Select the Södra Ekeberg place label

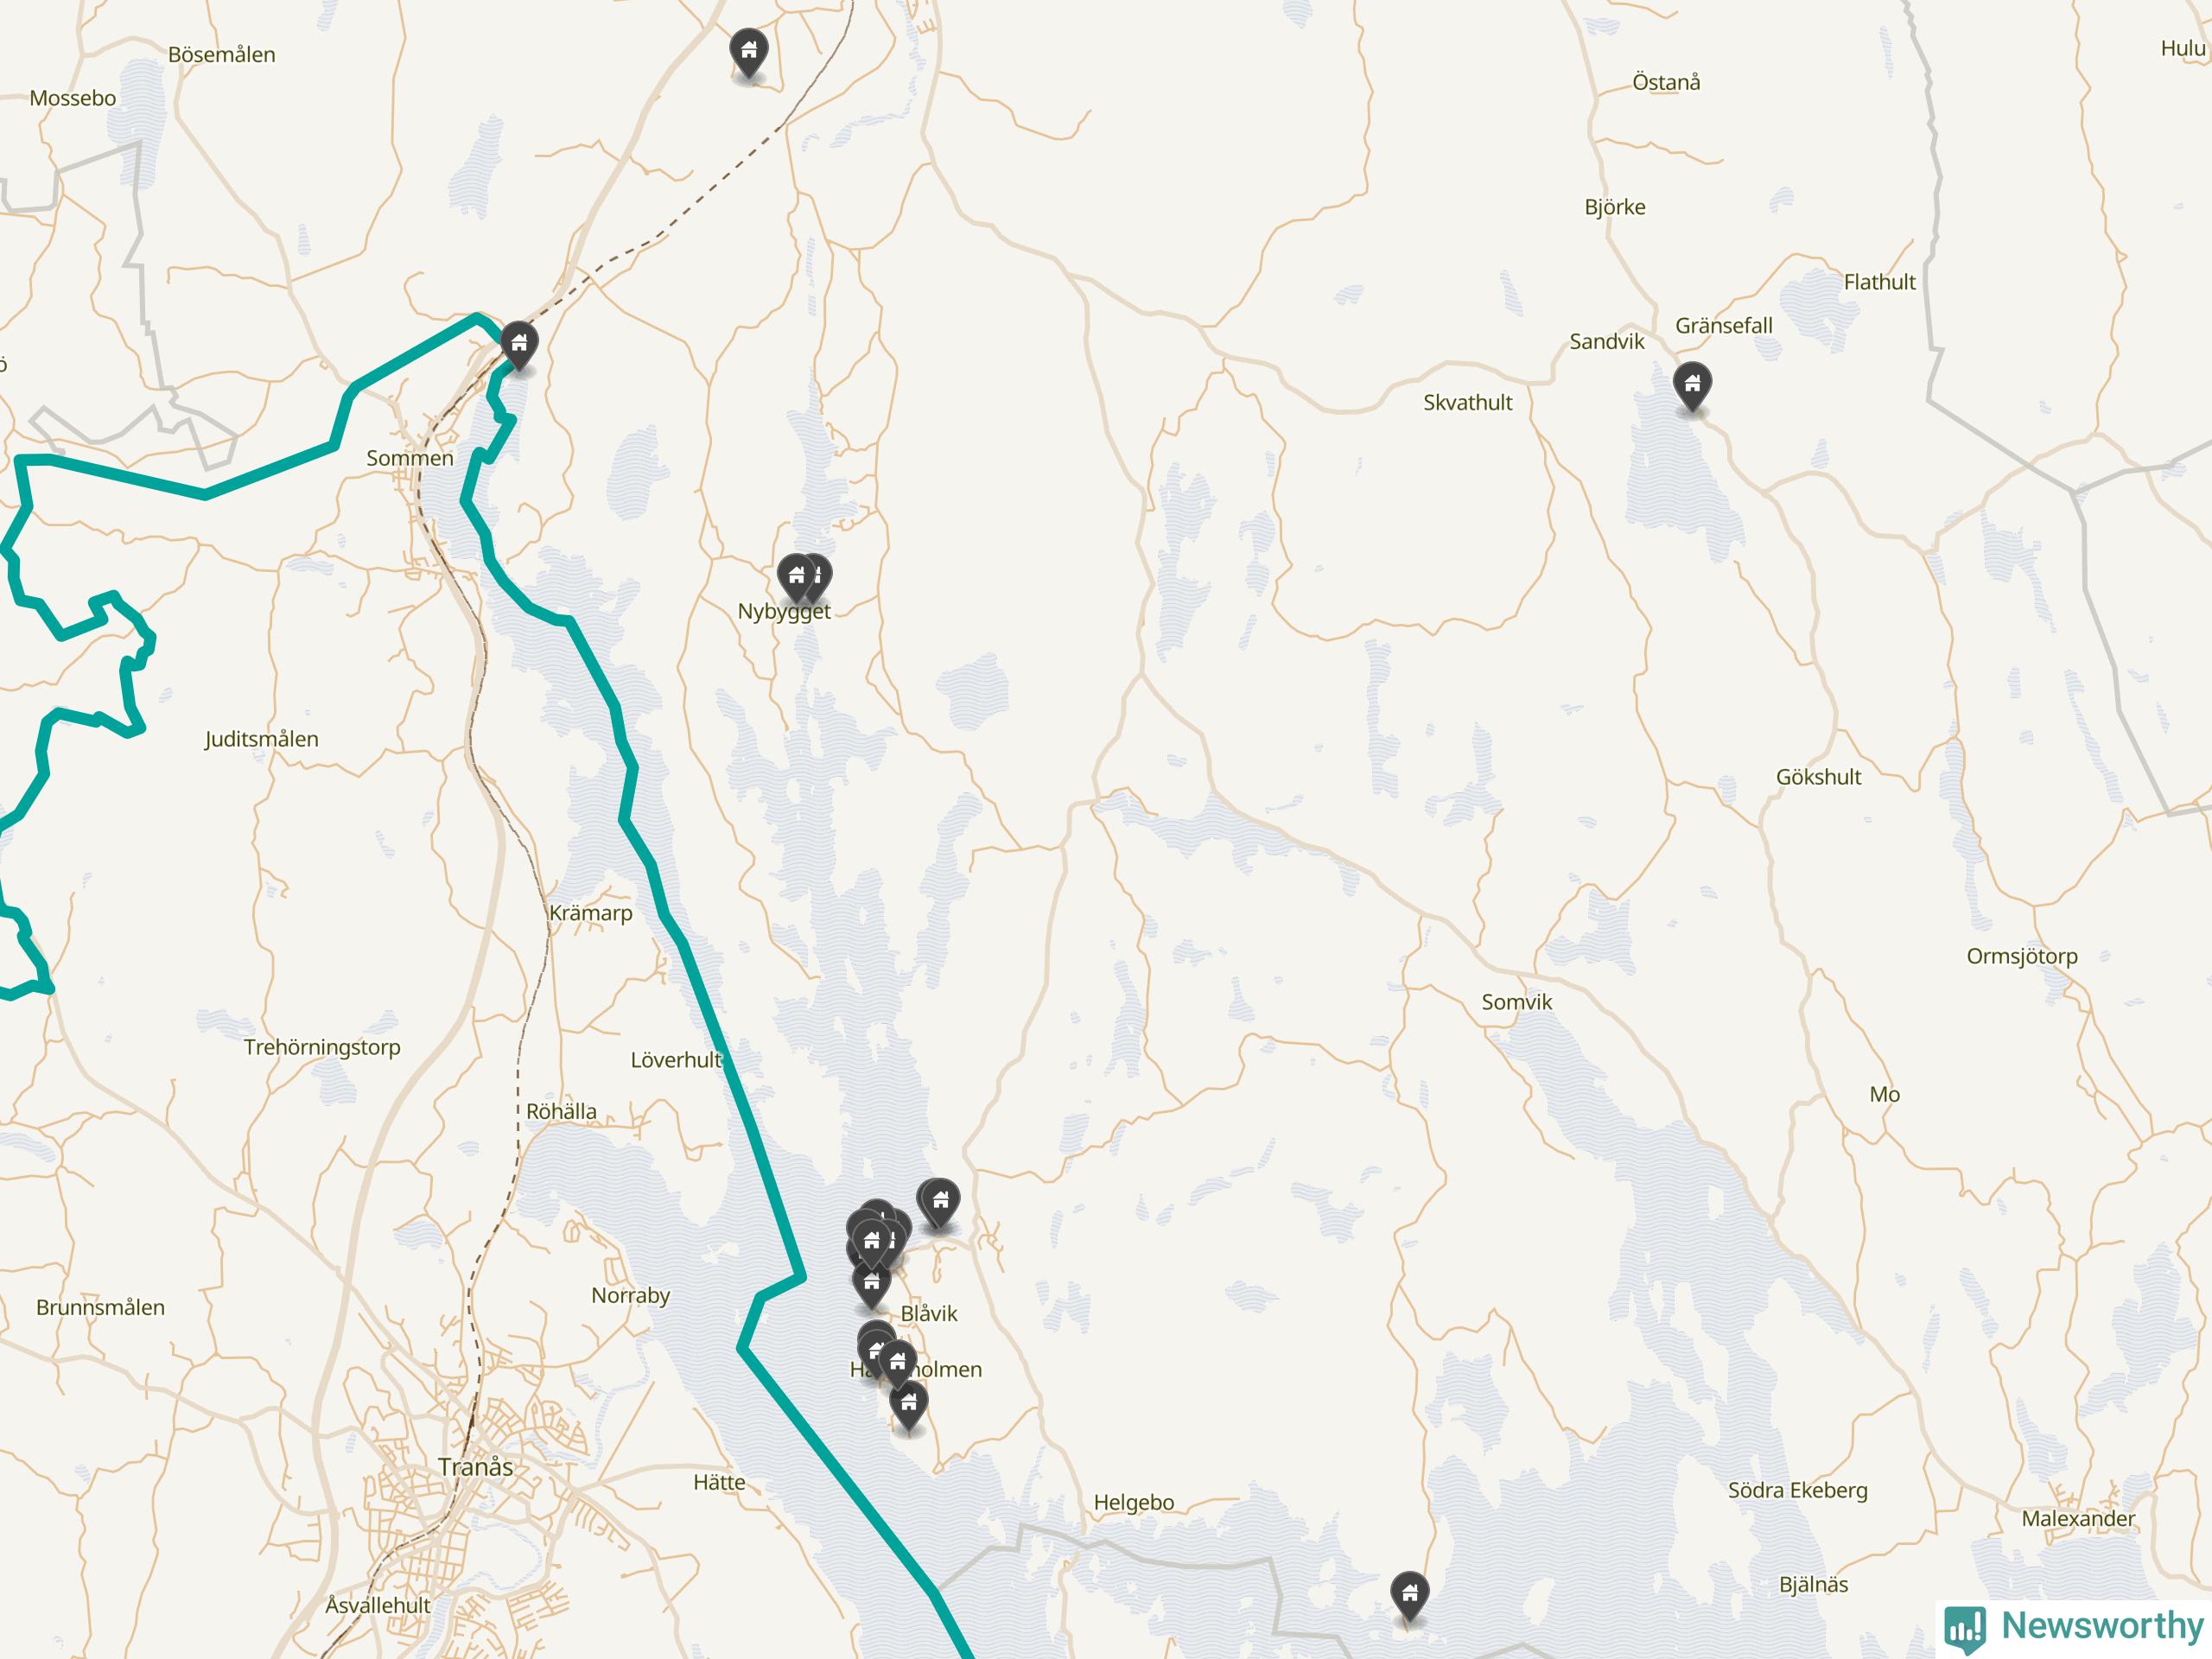1798,1490
